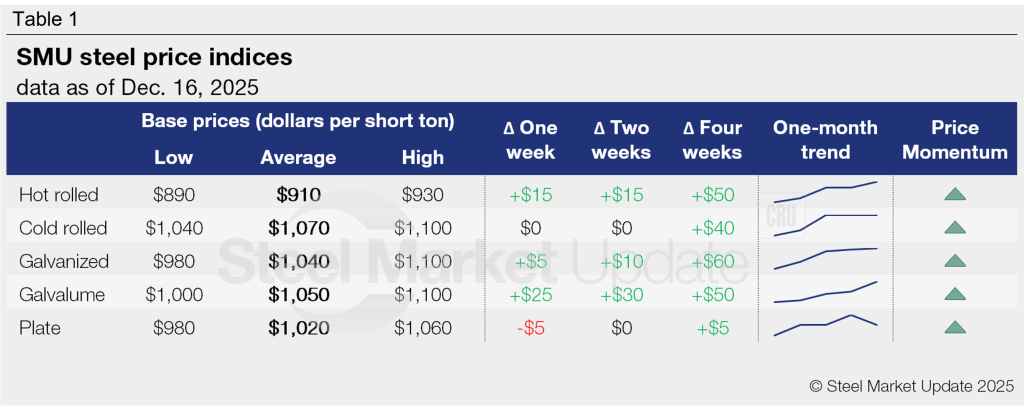Click the Plate one-month trend sparkline
1024x413 pixels.
(825, 324)
